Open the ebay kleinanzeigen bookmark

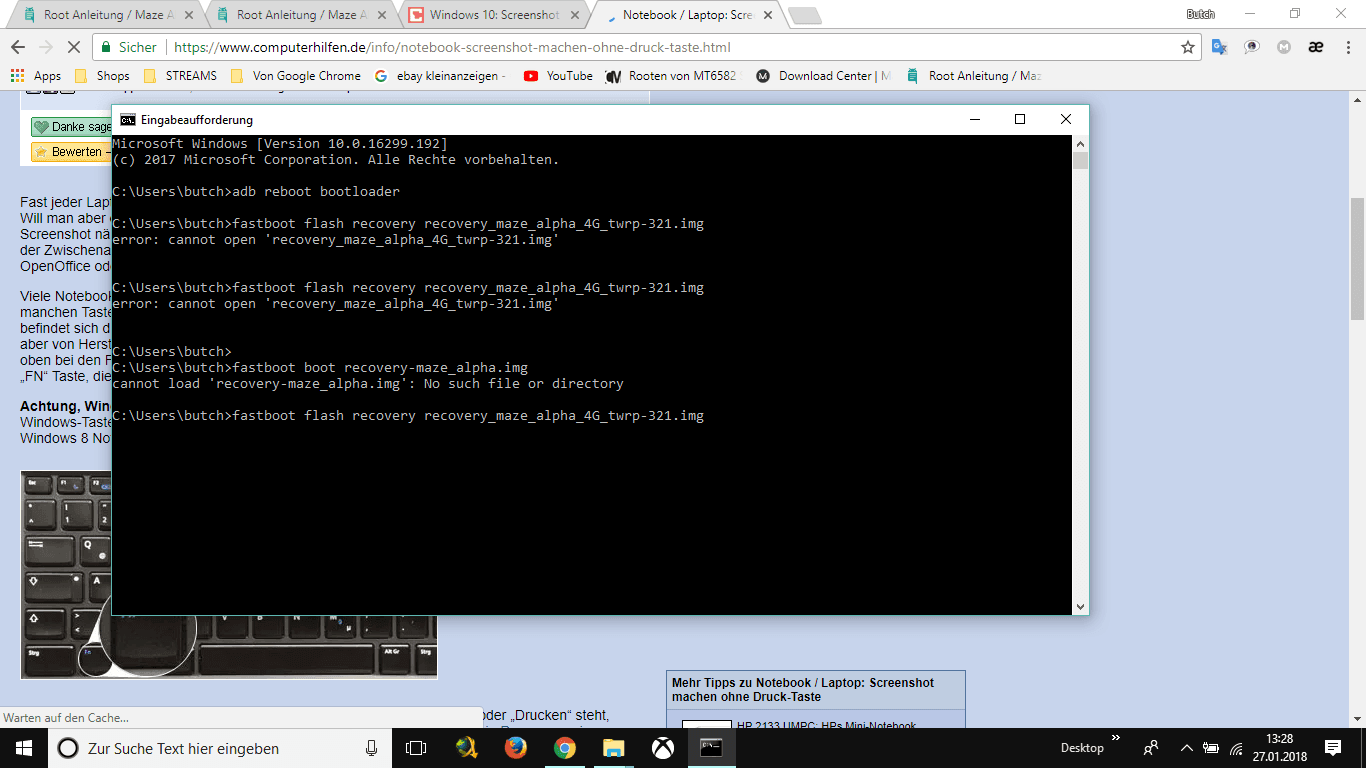click(x=441, y=76)
